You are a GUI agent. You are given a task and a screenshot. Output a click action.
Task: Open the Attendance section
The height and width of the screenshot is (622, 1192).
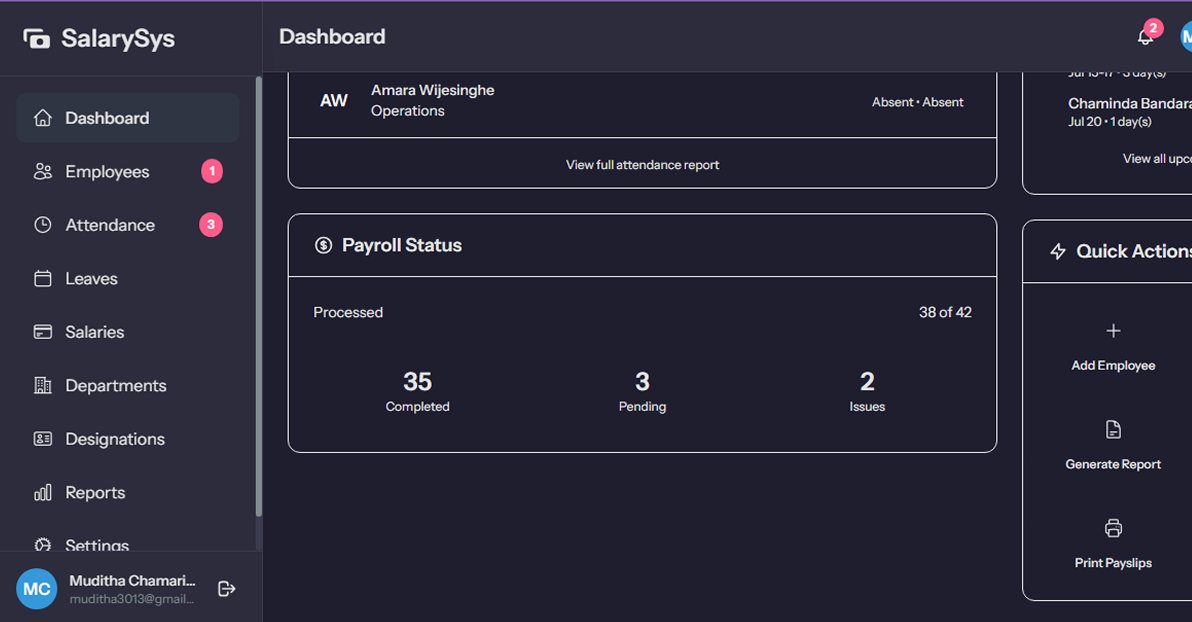click(110, 225)
